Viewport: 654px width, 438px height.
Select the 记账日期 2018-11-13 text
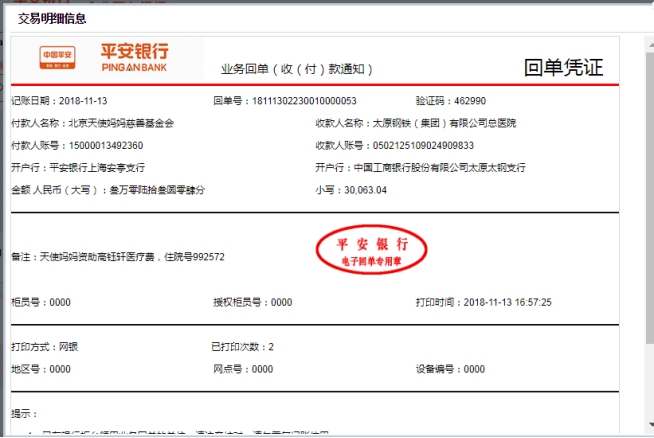(x=59, y=101)
